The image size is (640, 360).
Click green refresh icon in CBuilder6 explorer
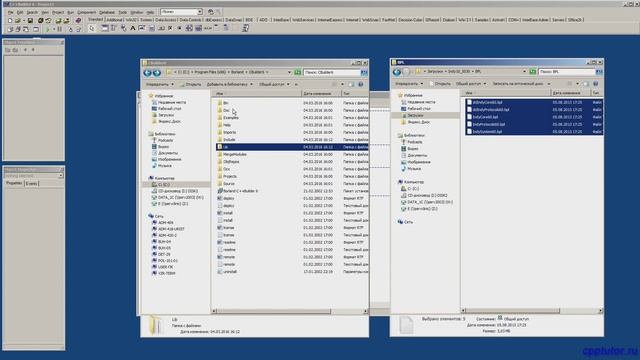[298, 72]
